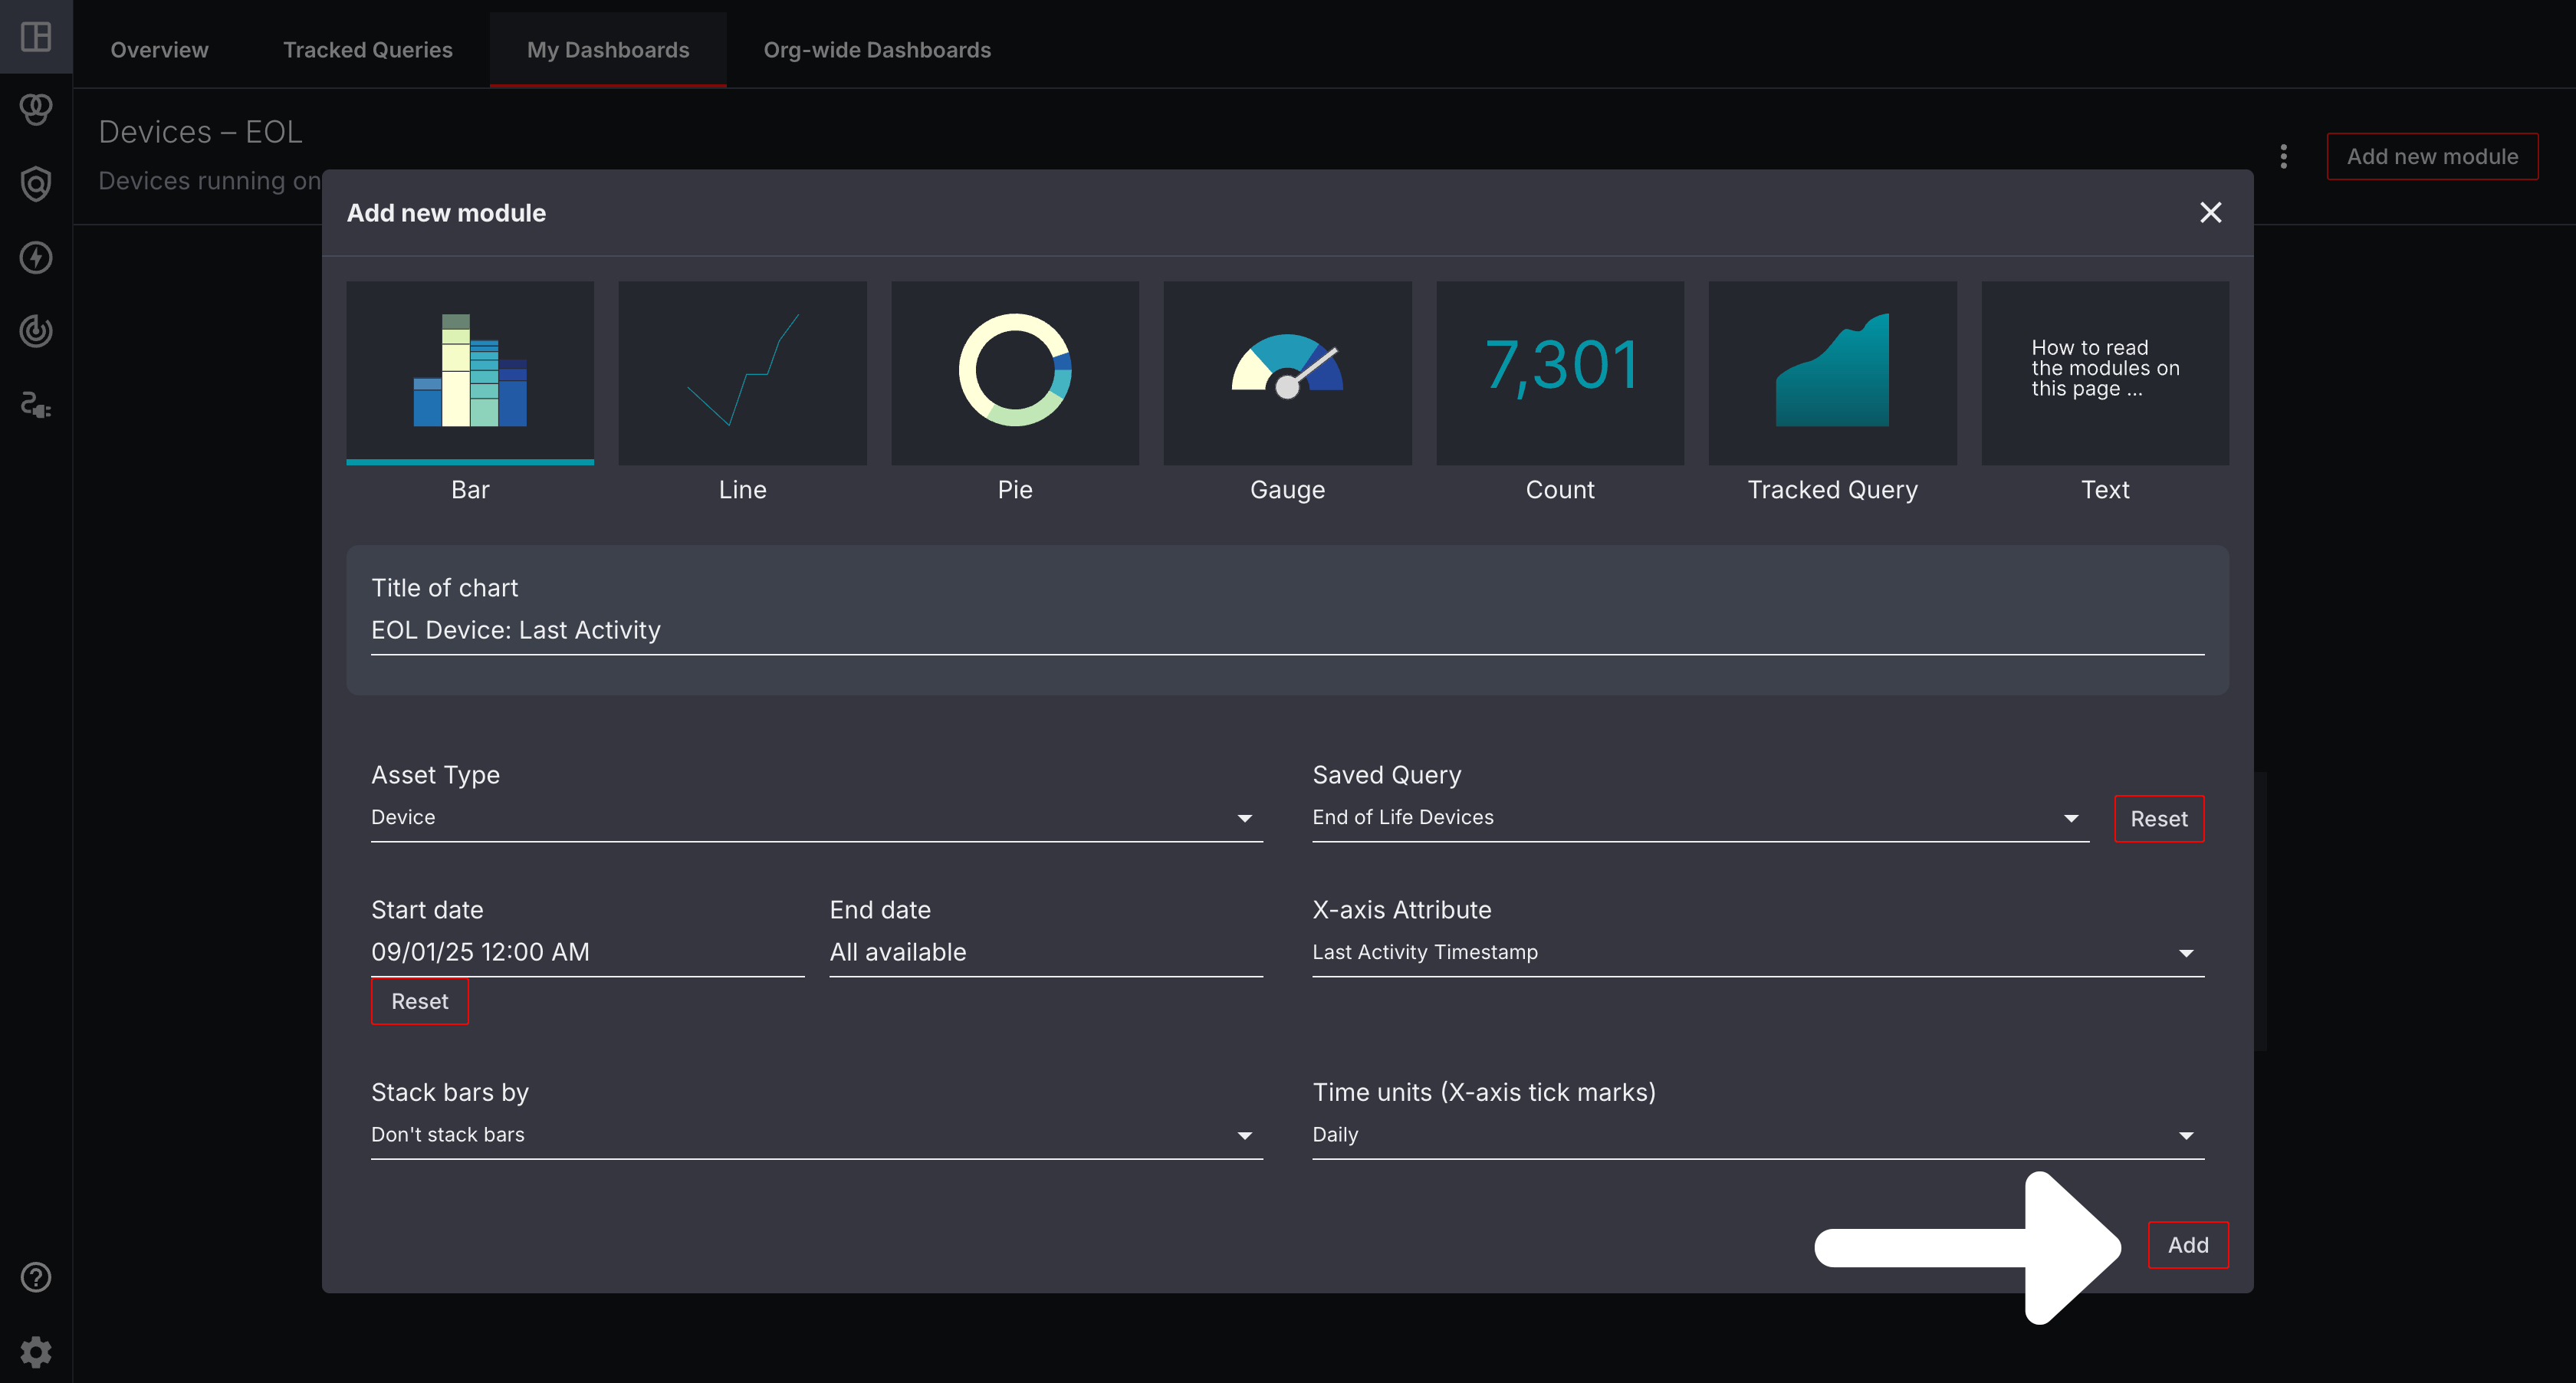The image size is (2576, 1383).
Task: Click the Title of chart input field
Action: 1286,631
